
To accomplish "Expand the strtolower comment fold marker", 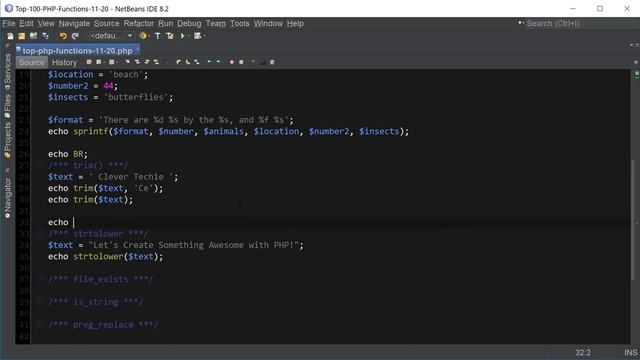I will [x=40, y=234].
